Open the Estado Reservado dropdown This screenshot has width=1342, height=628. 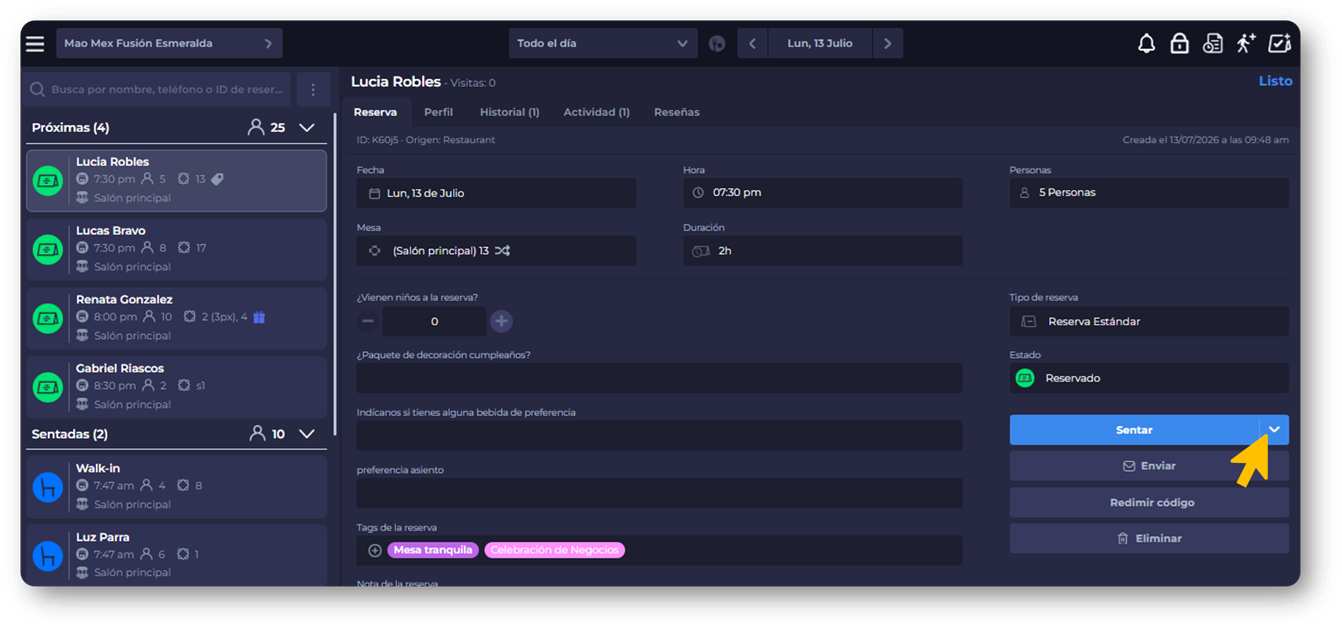1149,378
